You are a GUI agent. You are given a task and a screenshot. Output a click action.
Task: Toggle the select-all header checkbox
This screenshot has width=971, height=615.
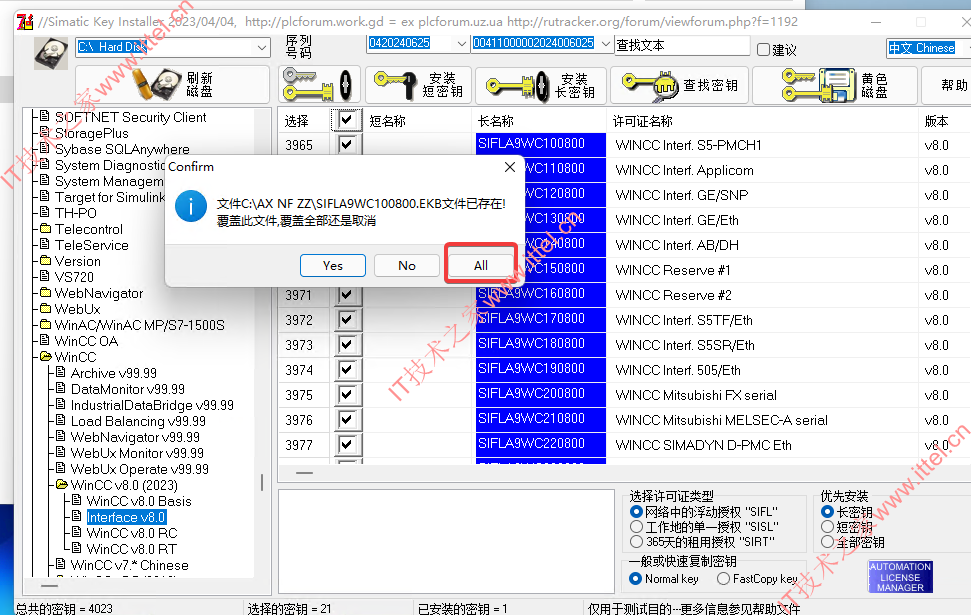click(347, 120)
